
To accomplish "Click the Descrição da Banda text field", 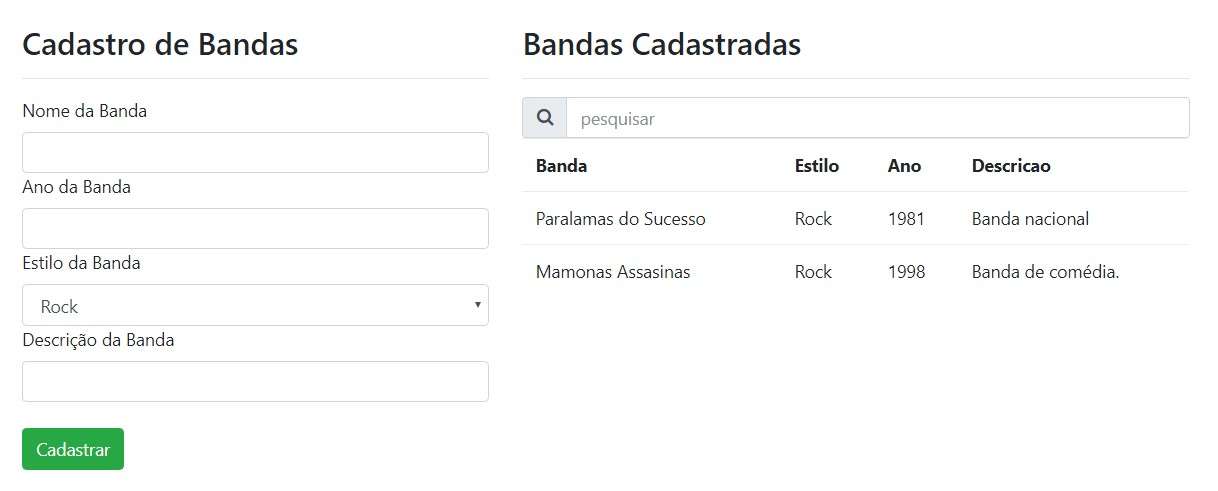I will point(255,381).
